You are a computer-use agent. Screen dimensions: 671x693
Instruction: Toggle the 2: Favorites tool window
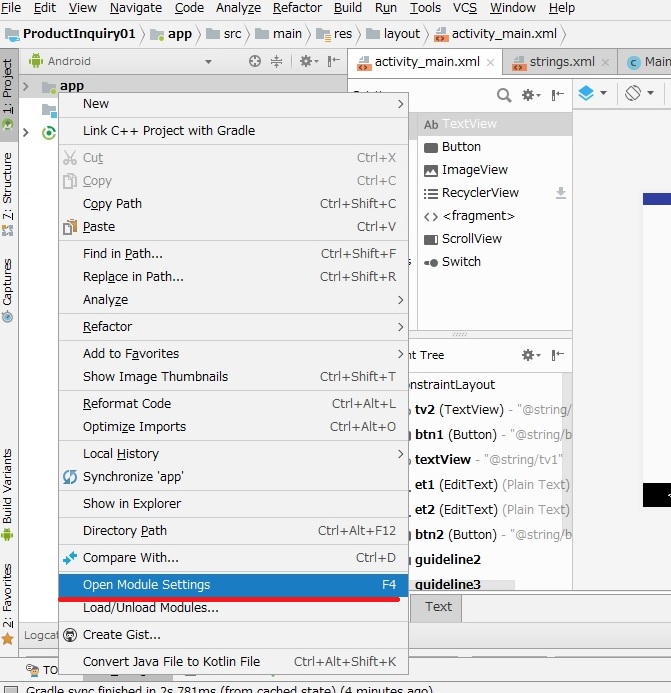point(8,604)
